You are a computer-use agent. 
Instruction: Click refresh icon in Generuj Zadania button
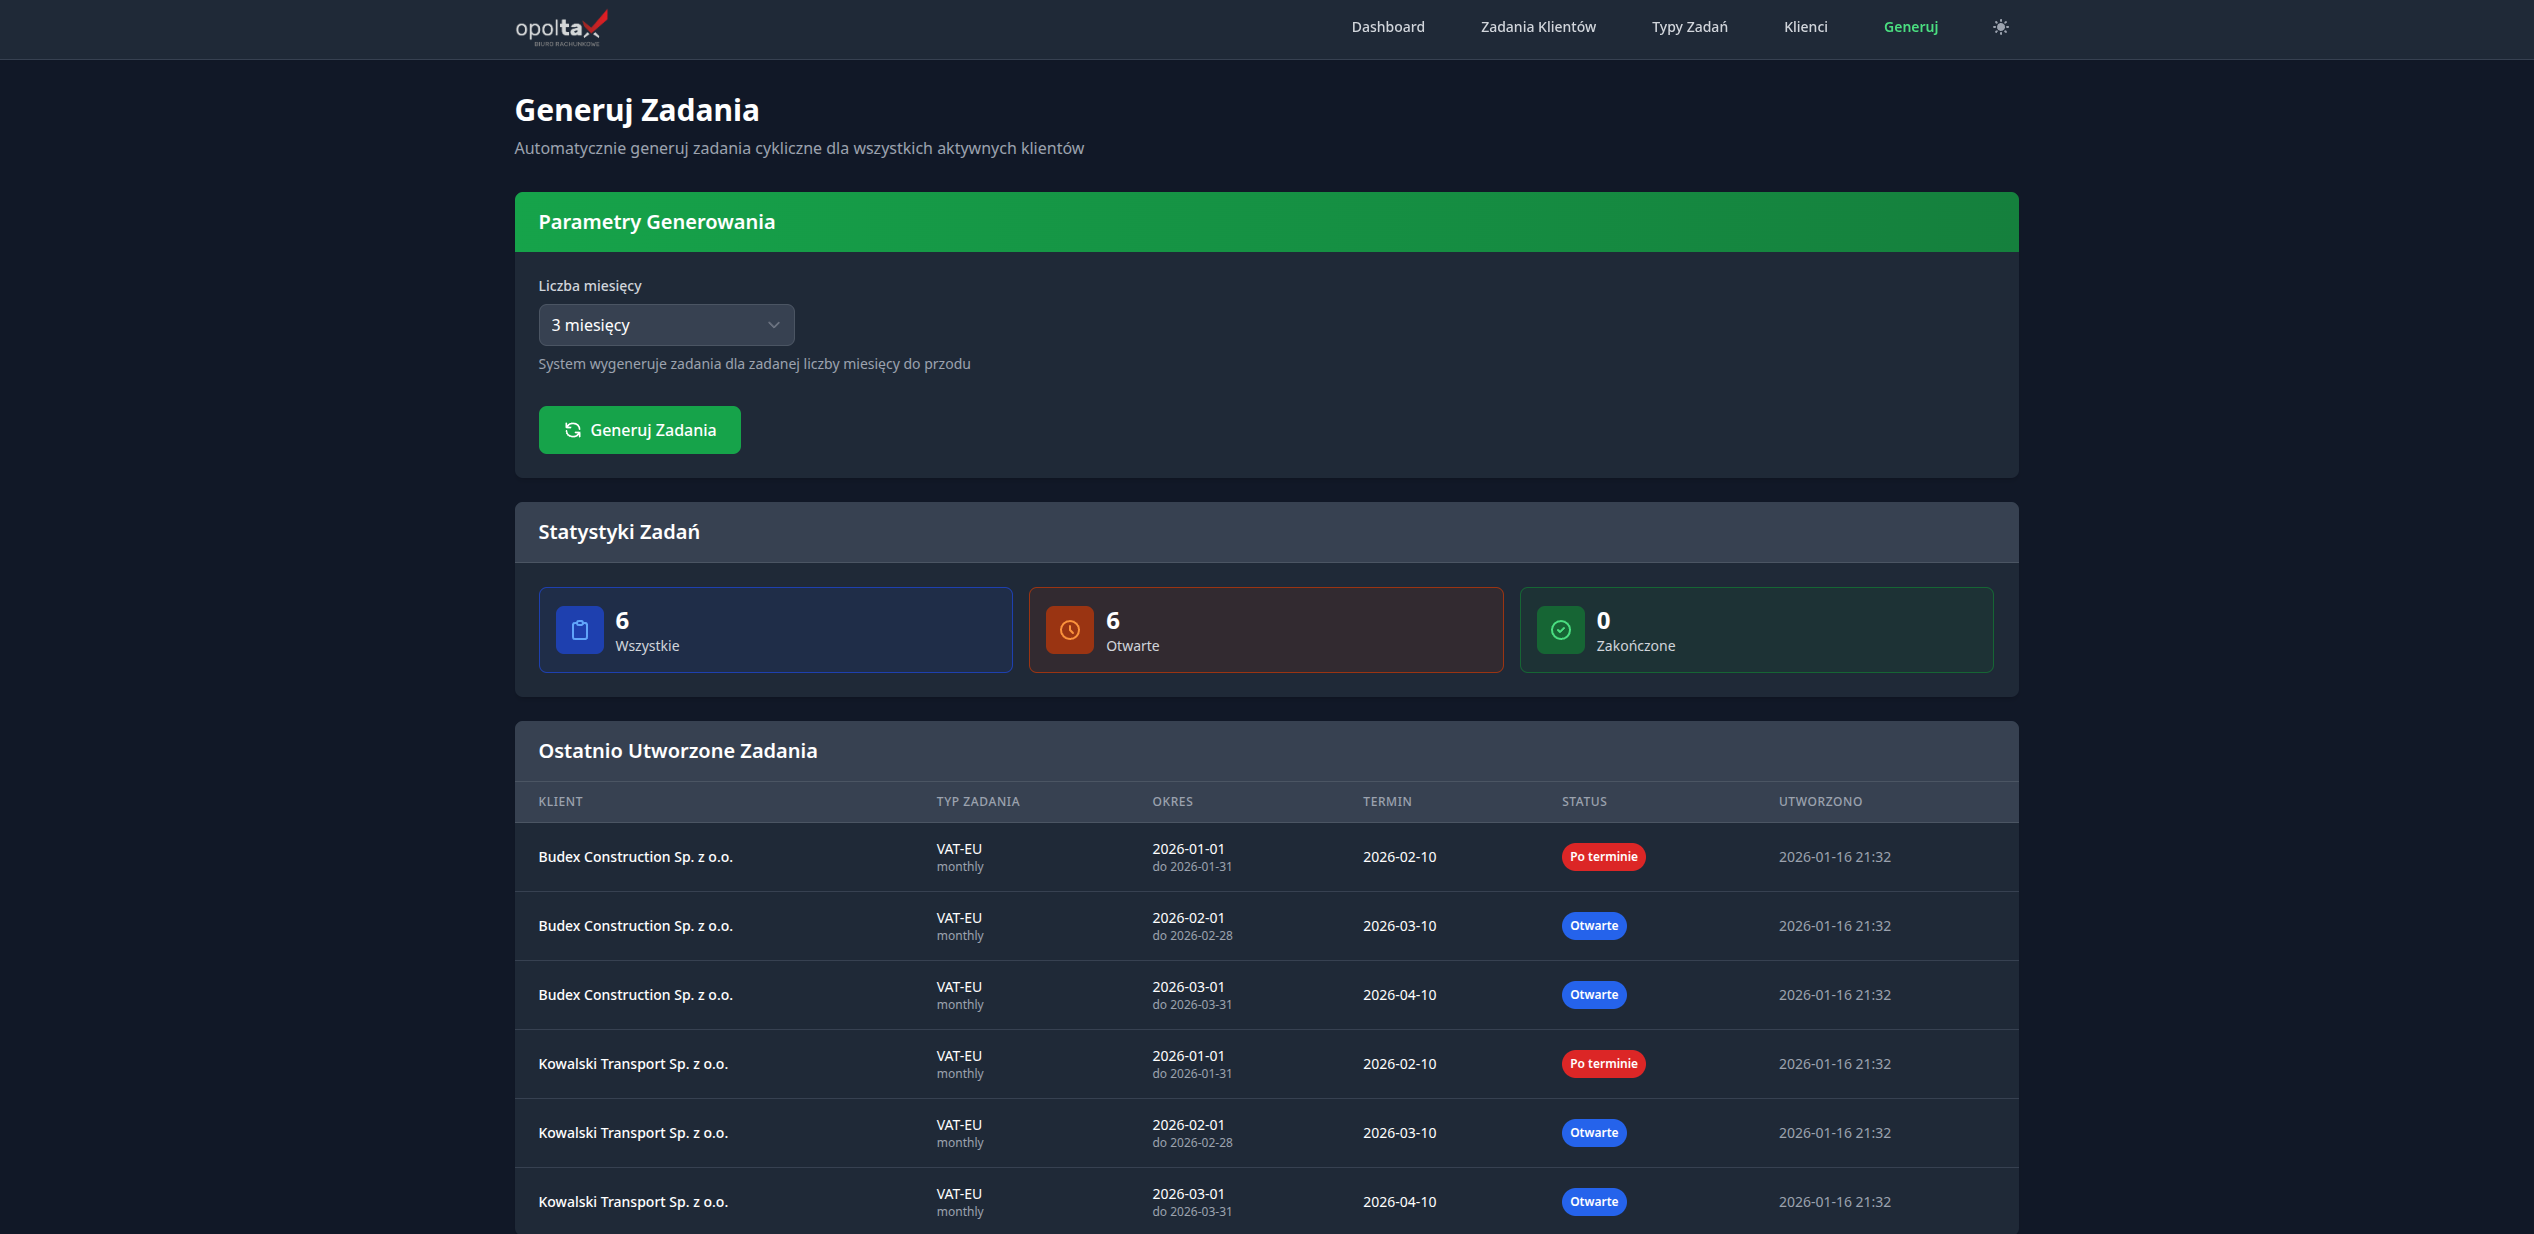pos(573,430)
